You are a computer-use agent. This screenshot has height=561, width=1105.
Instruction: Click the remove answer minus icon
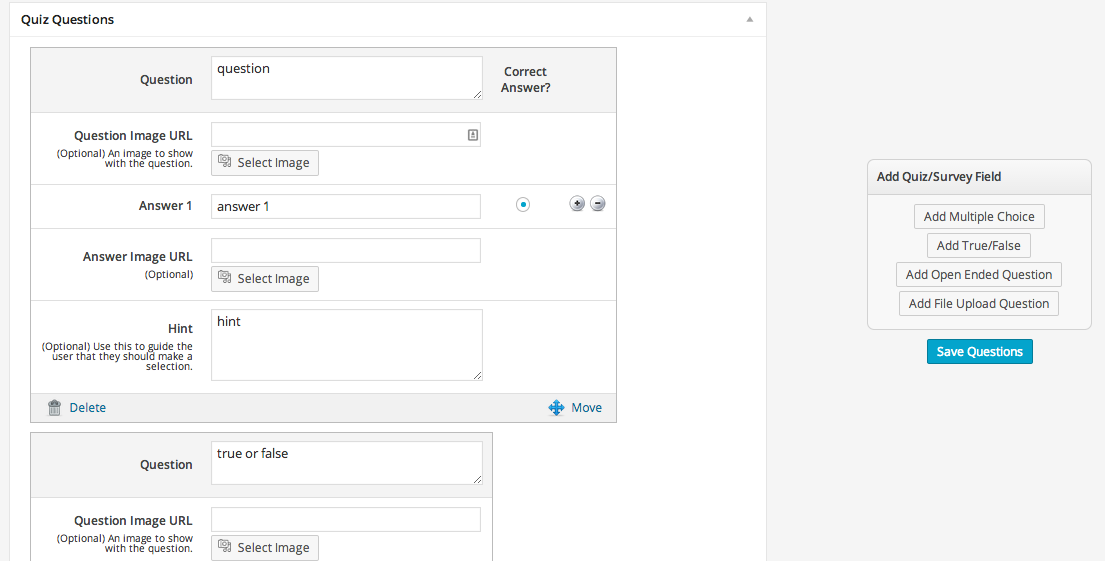pyautogui.click(x=597, y=204)
